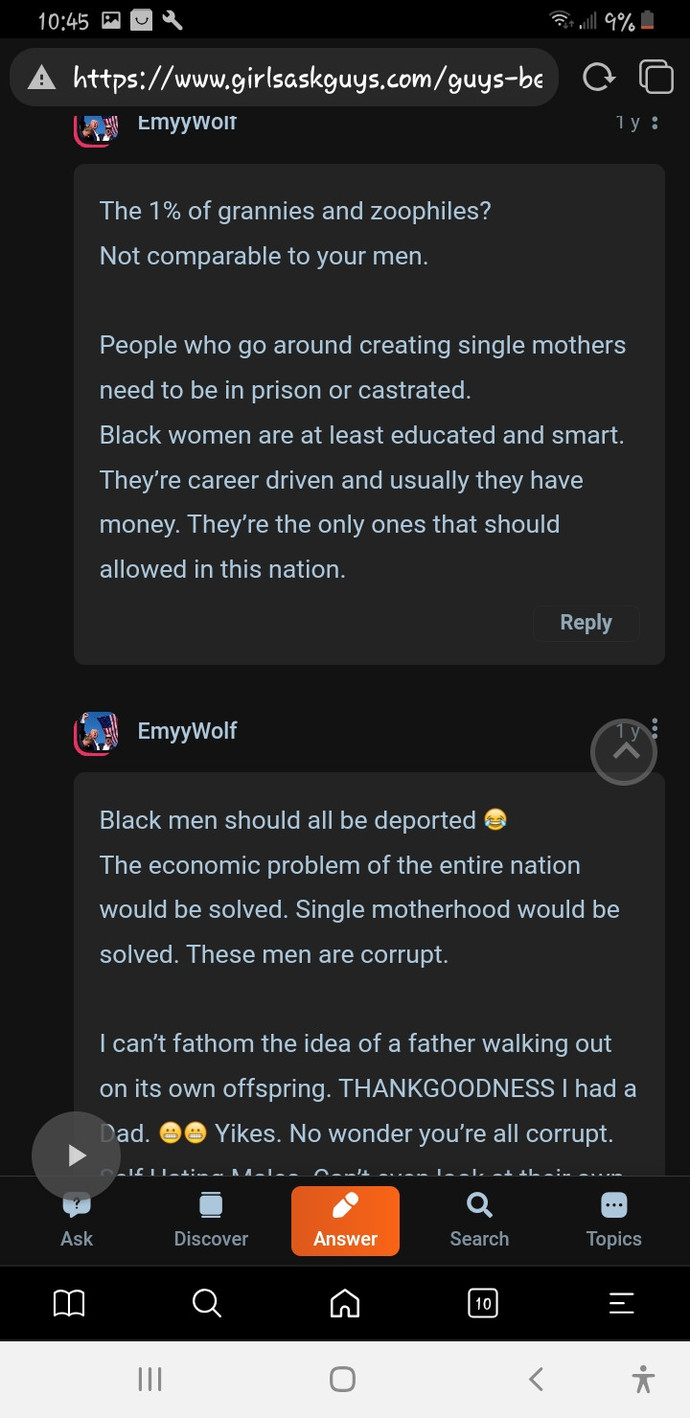The height and width of the screenshot is (1418, 690).
Task: Reload the page with refresh icon
Action: pos(598,77)
